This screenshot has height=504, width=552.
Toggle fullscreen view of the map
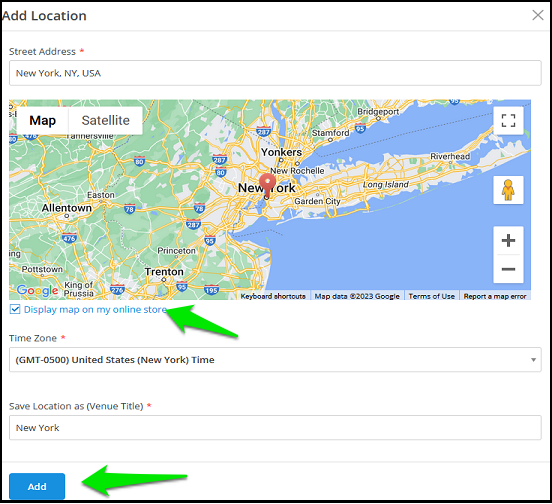point(508,121)
